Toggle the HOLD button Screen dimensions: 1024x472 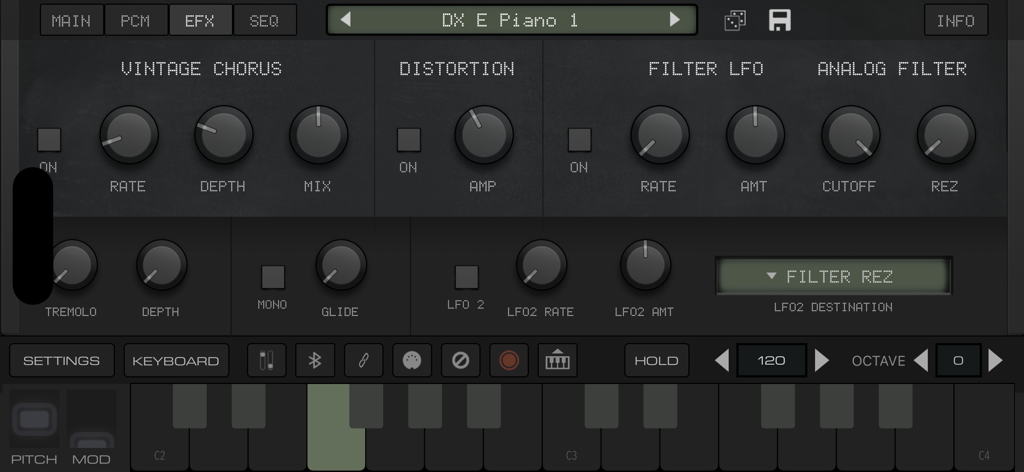pos(656,360)
